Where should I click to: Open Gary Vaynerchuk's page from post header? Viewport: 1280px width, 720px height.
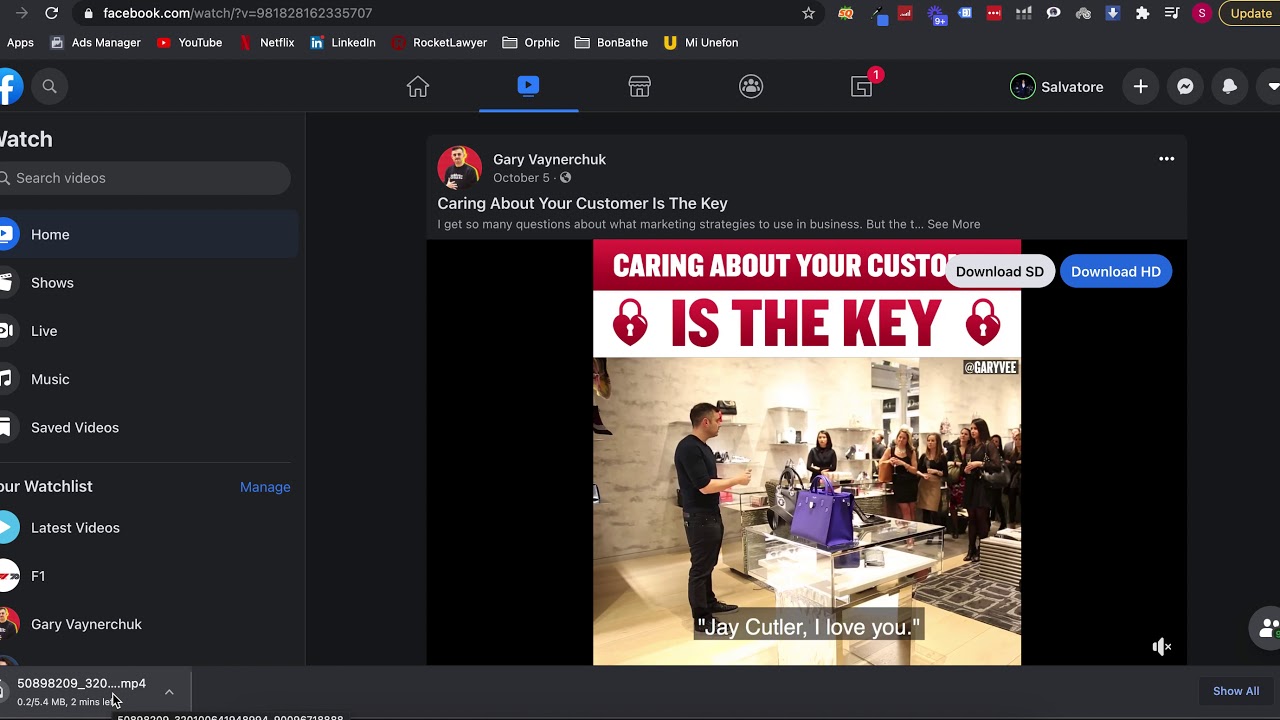(x=549, y=160)
